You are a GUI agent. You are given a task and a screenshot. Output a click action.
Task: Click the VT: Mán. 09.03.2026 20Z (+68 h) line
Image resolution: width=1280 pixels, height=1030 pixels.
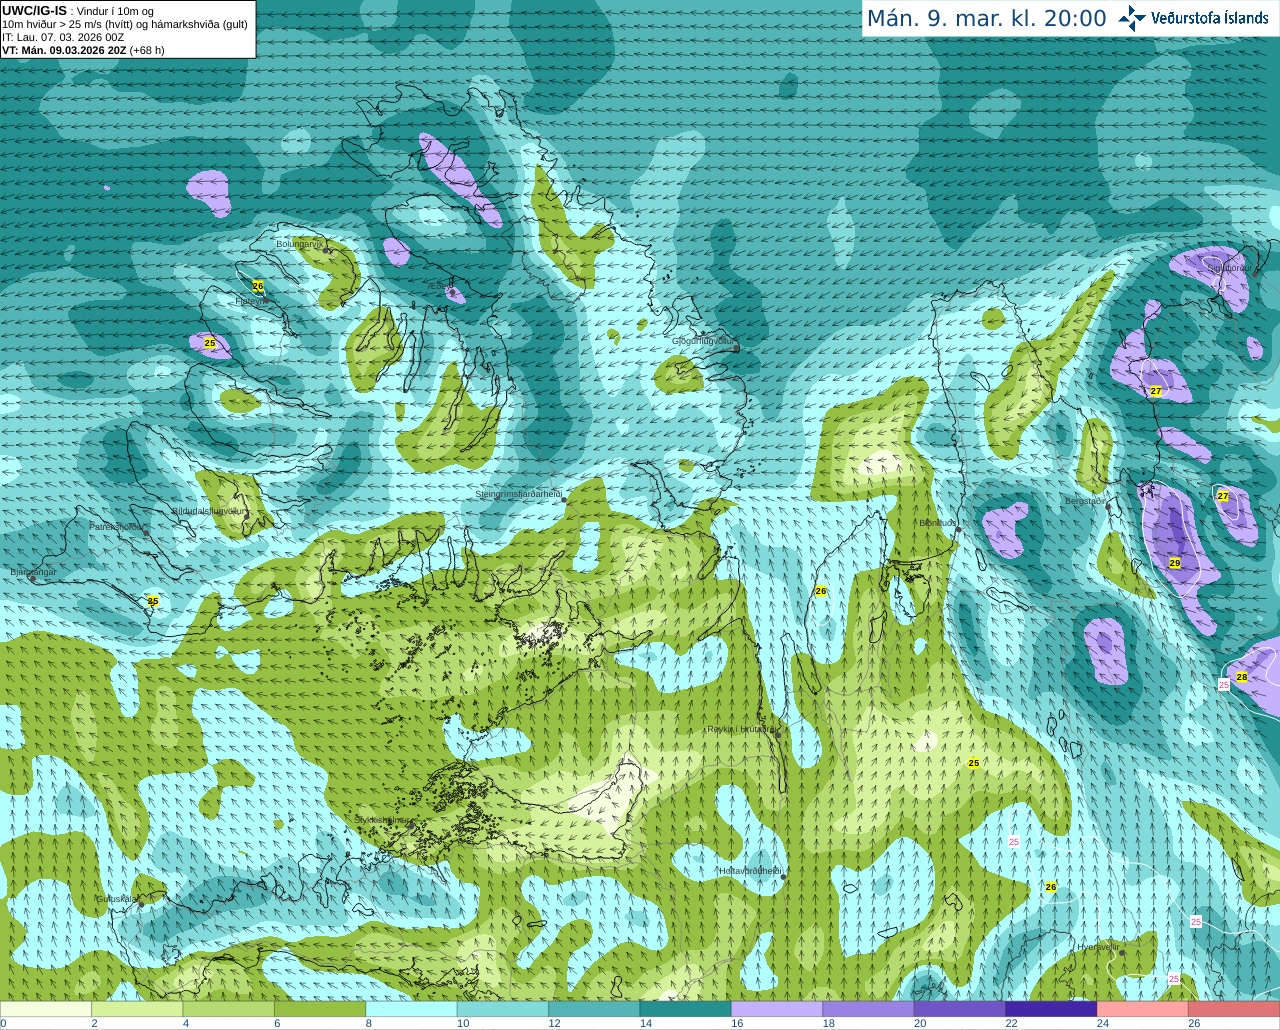click(83, 50)
